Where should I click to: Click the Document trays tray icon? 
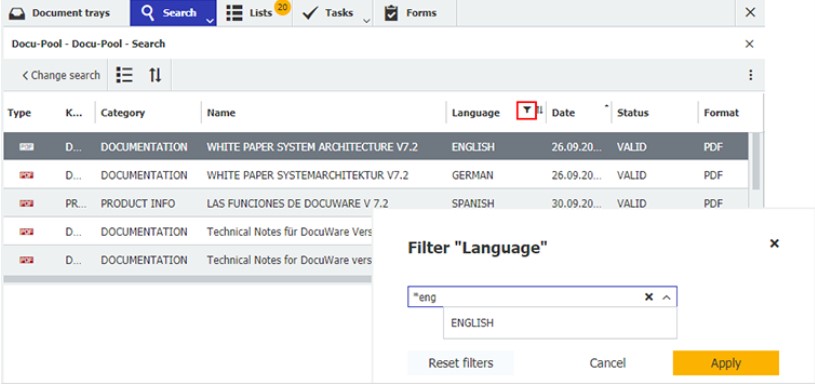coord(17,14)
